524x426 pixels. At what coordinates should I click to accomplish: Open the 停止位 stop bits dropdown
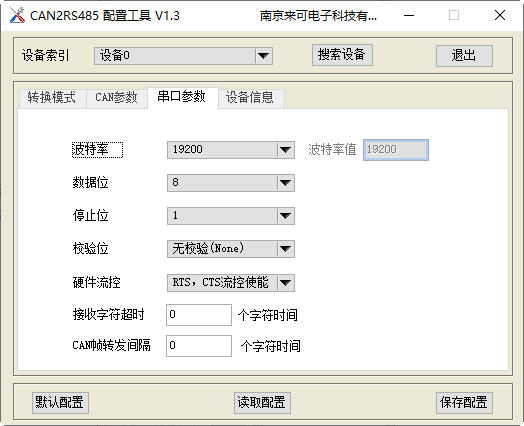pos(231,216)
